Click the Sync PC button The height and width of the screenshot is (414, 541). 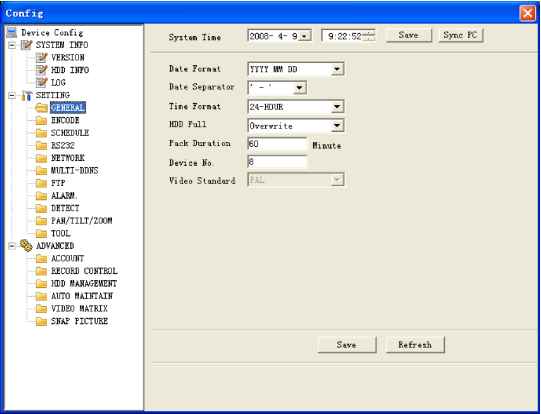461,35
